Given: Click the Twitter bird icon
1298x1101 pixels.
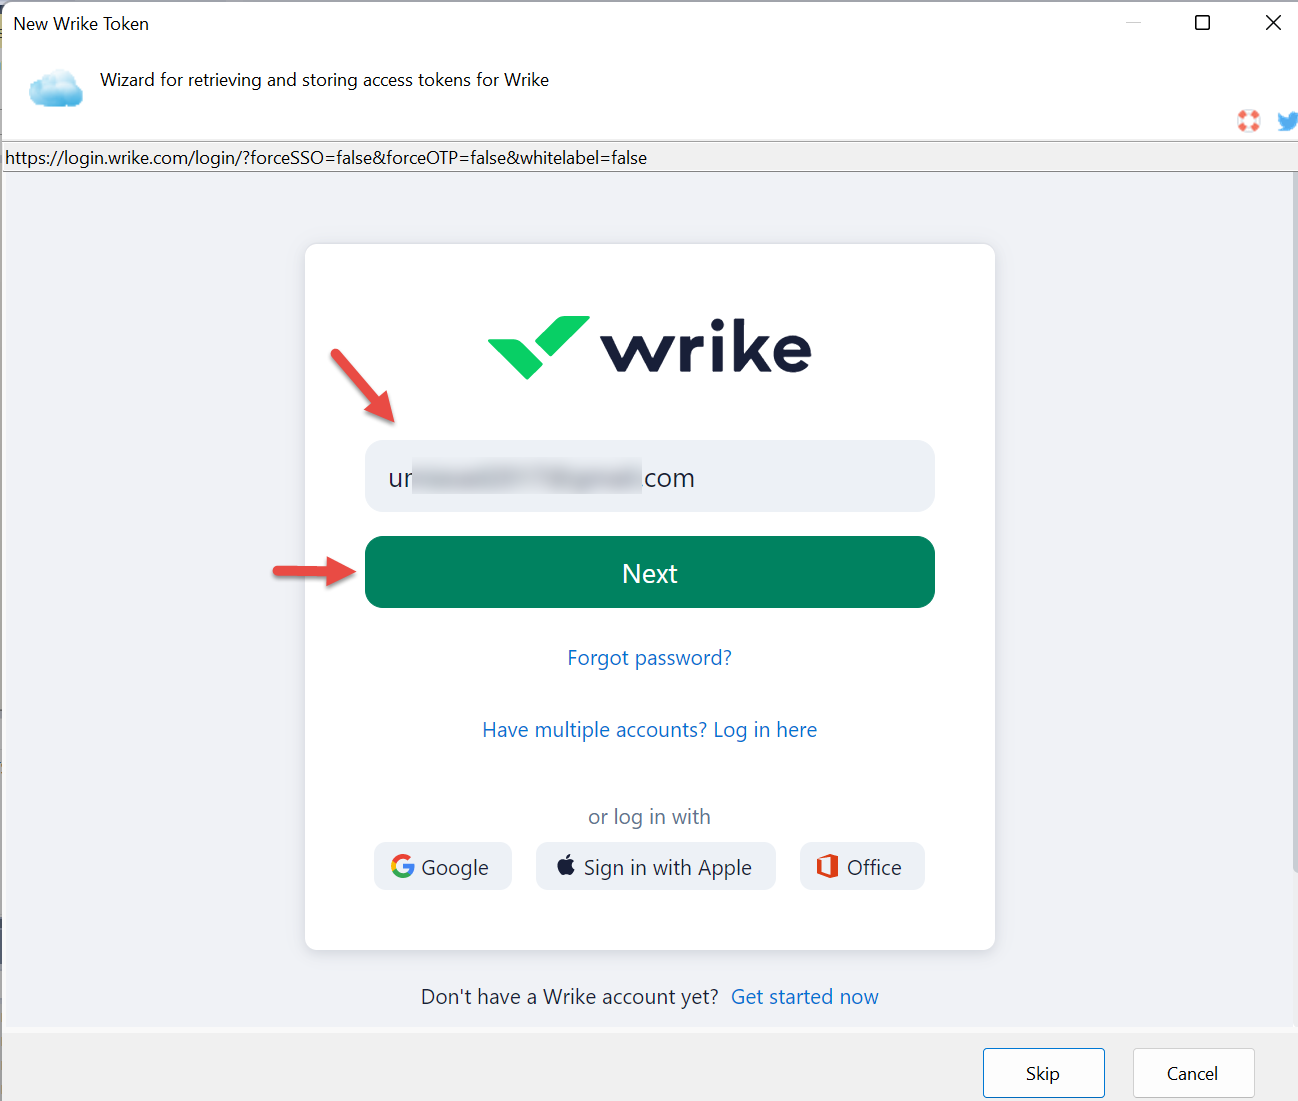Looking at the screenshot, I should (1287, 121).
